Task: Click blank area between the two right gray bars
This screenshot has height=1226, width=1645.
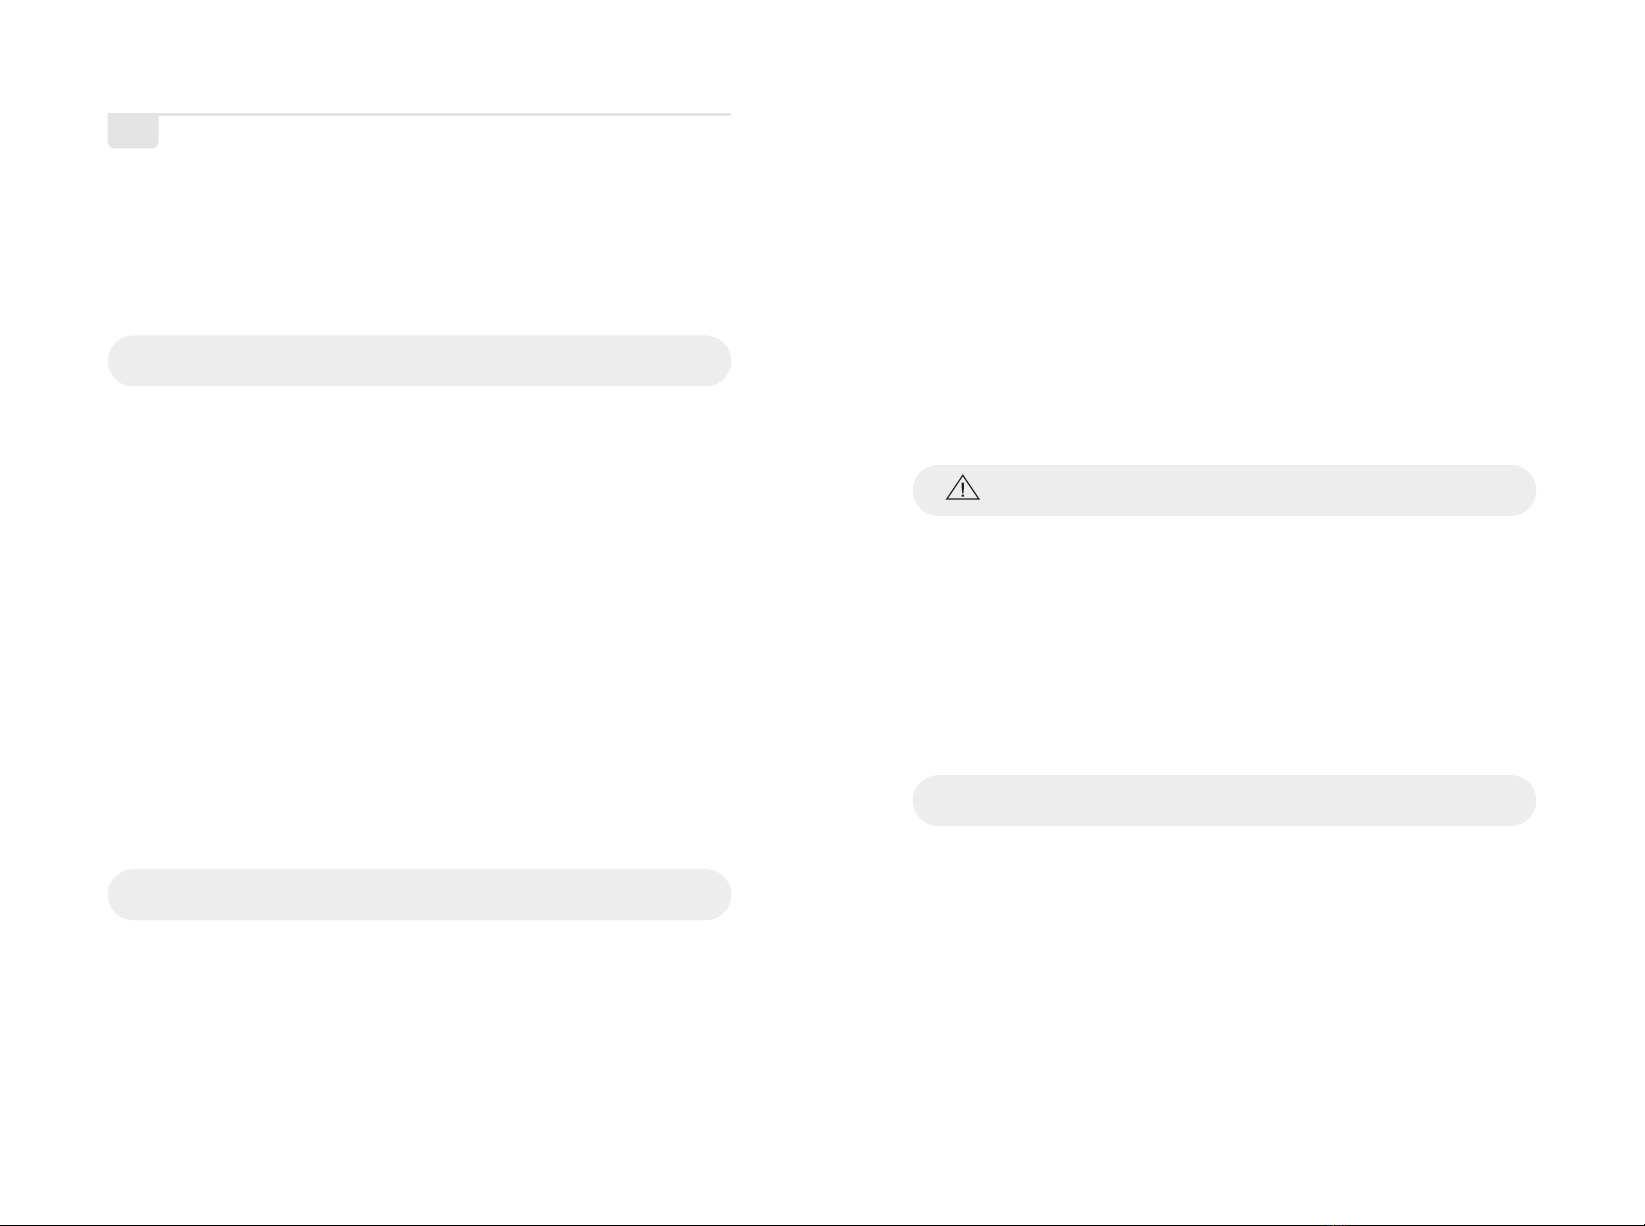Action: click(1224, 645)
